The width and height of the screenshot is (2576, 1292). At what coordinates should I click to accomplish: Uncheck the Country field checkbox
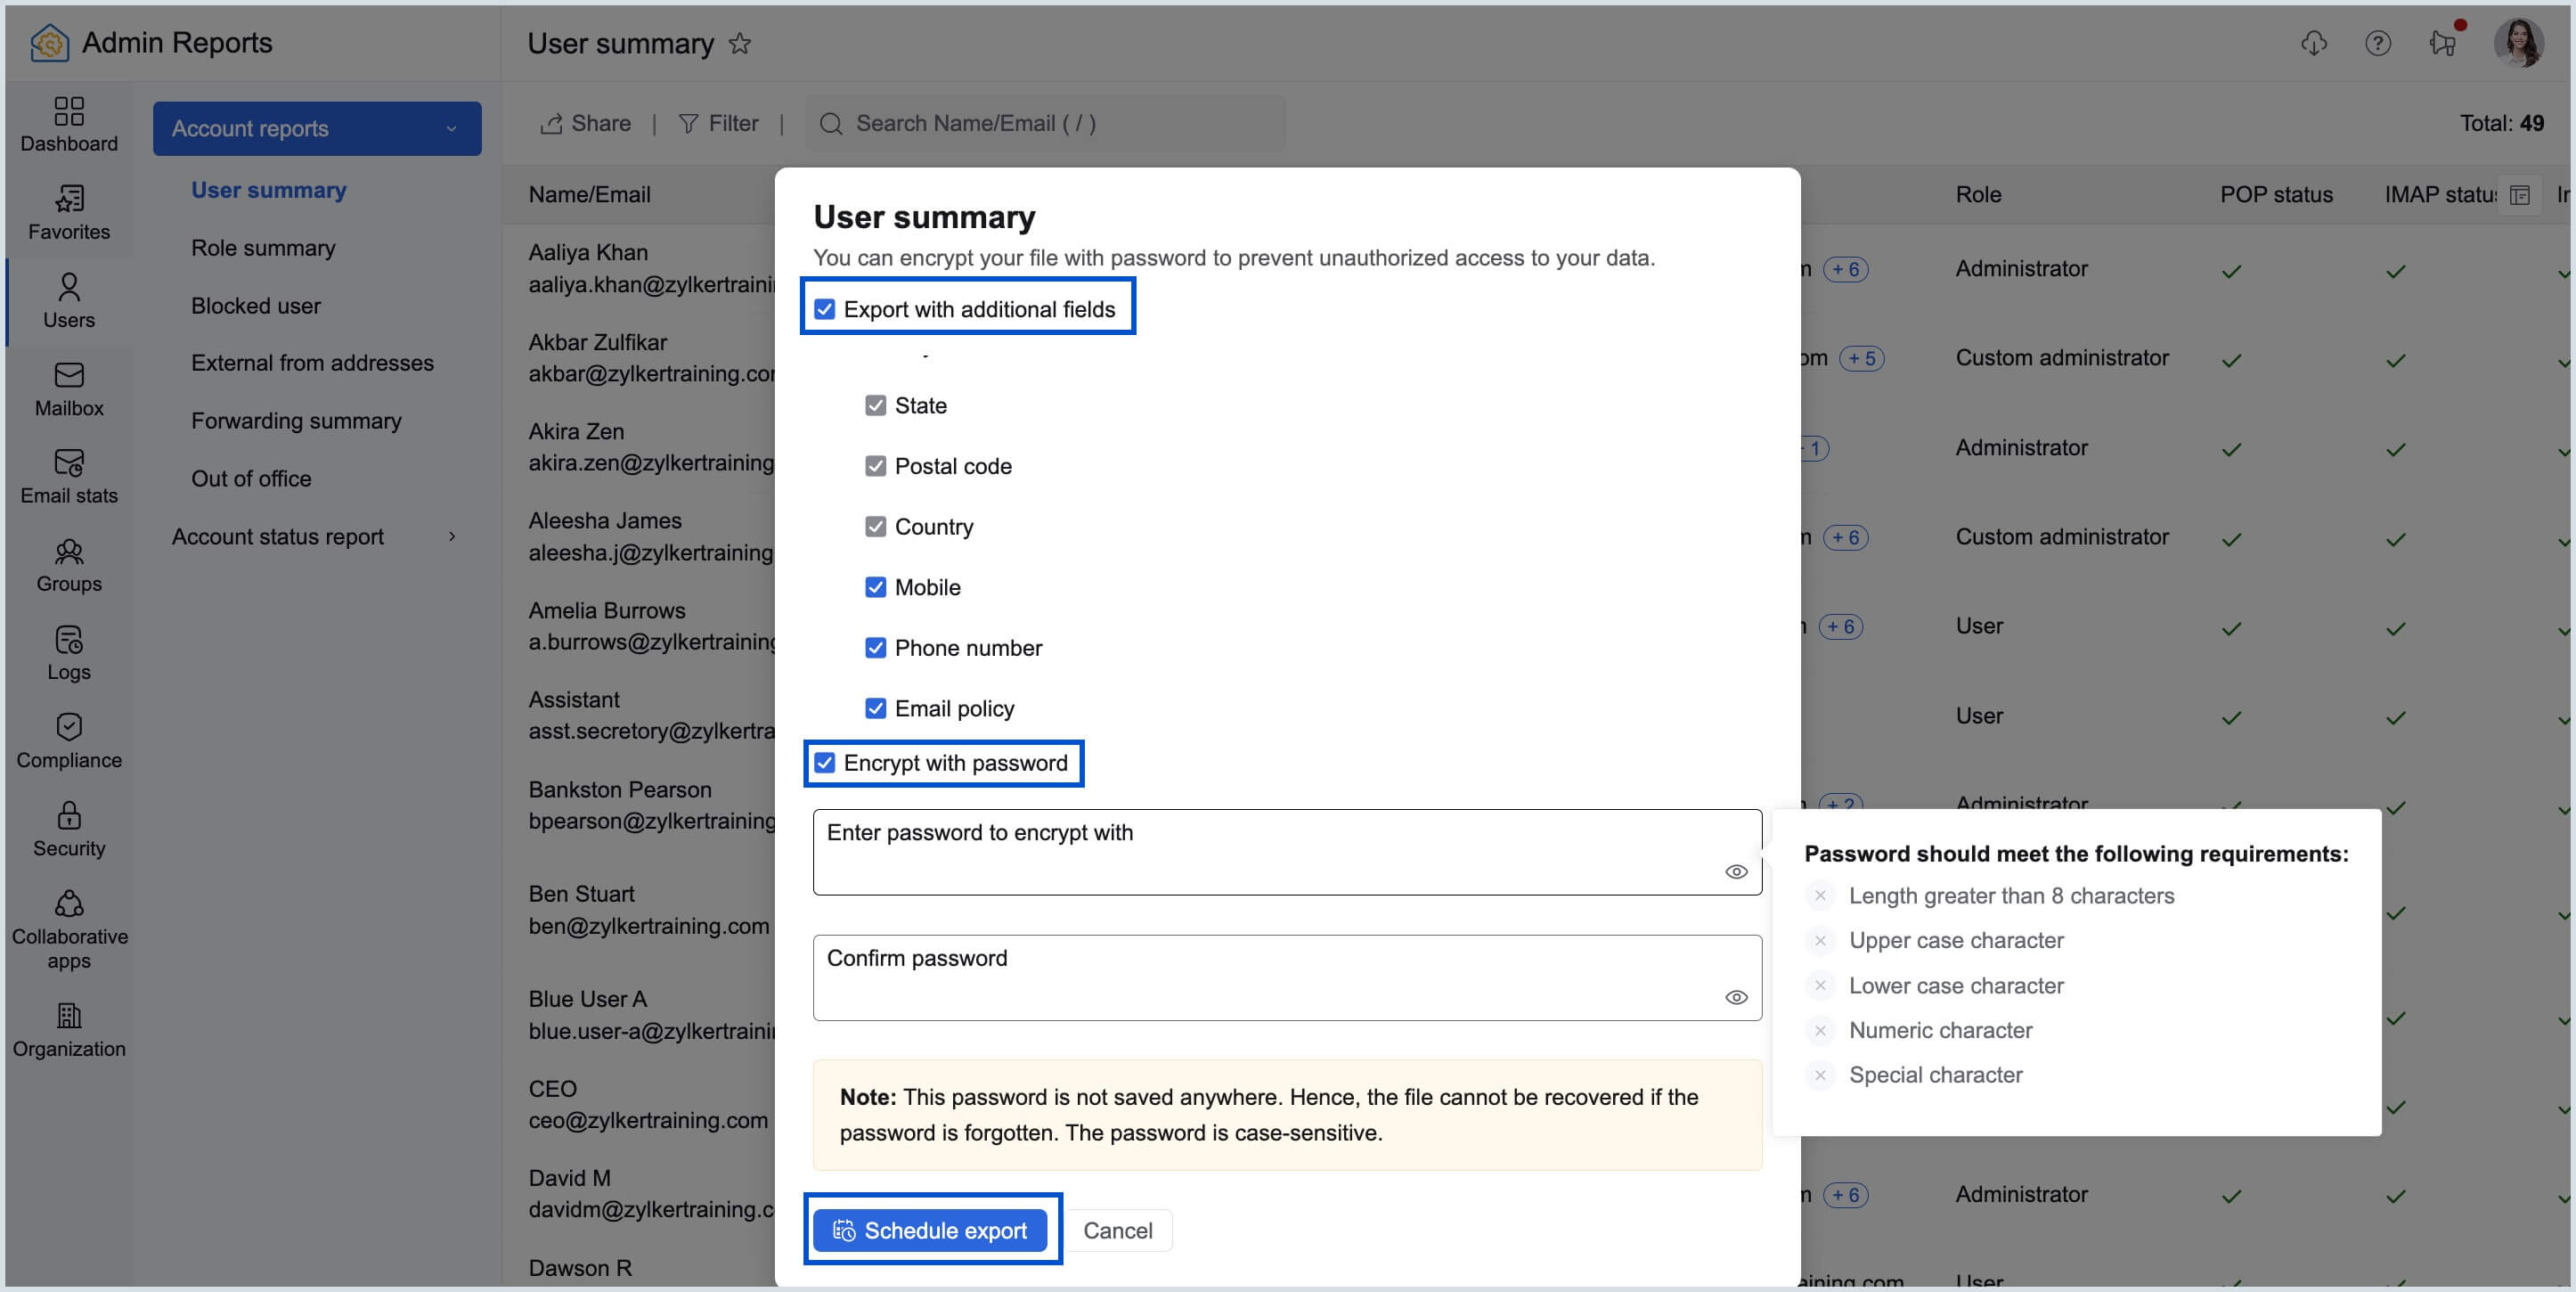pos(875,526)
